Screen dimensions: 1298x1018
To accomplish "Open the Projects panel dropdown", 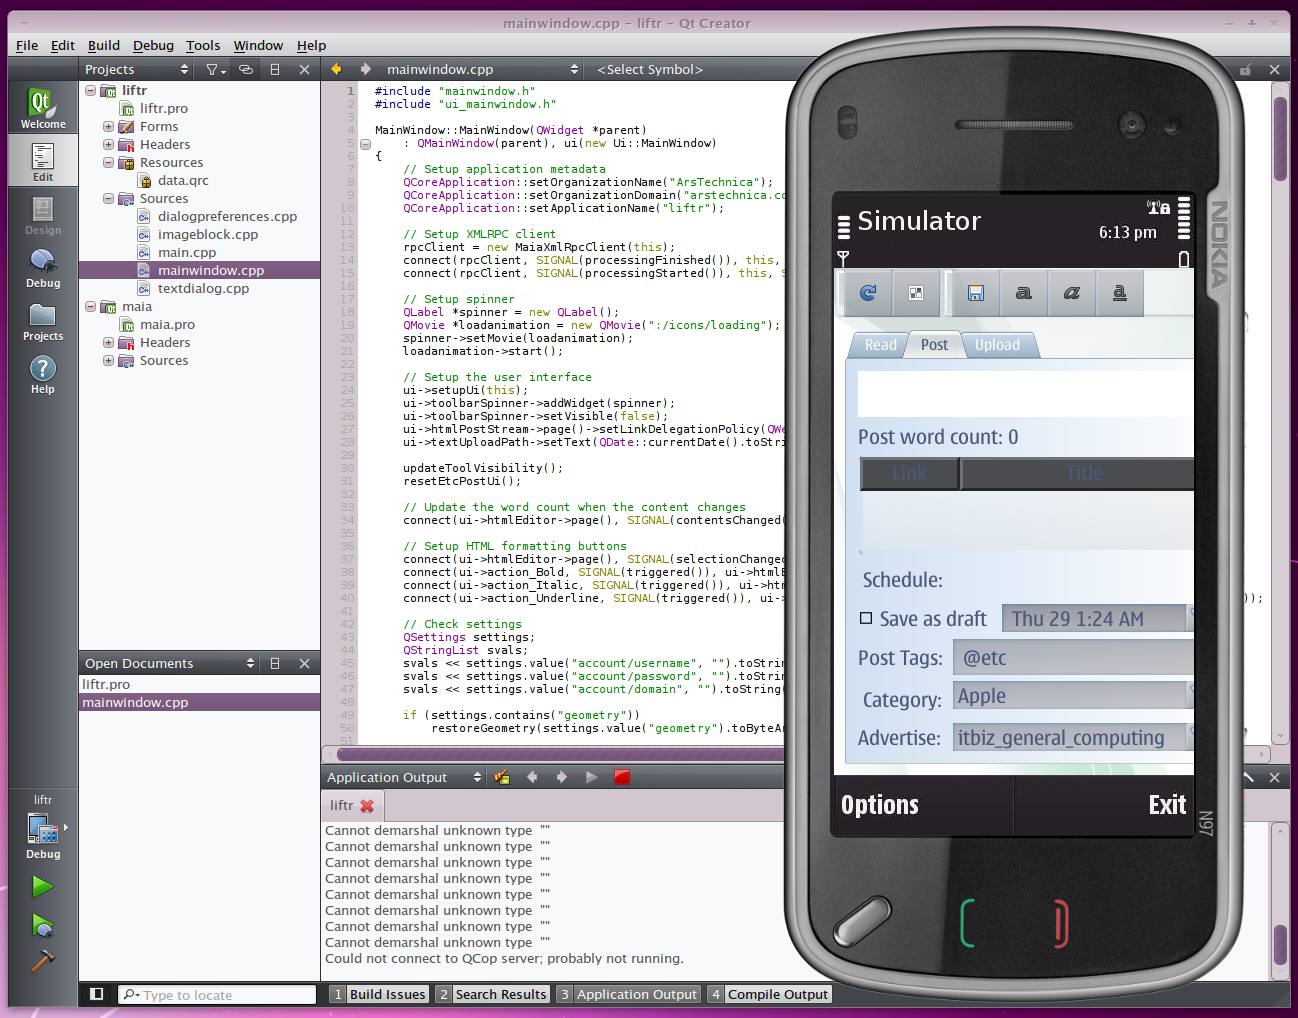I will click(137, 69).
